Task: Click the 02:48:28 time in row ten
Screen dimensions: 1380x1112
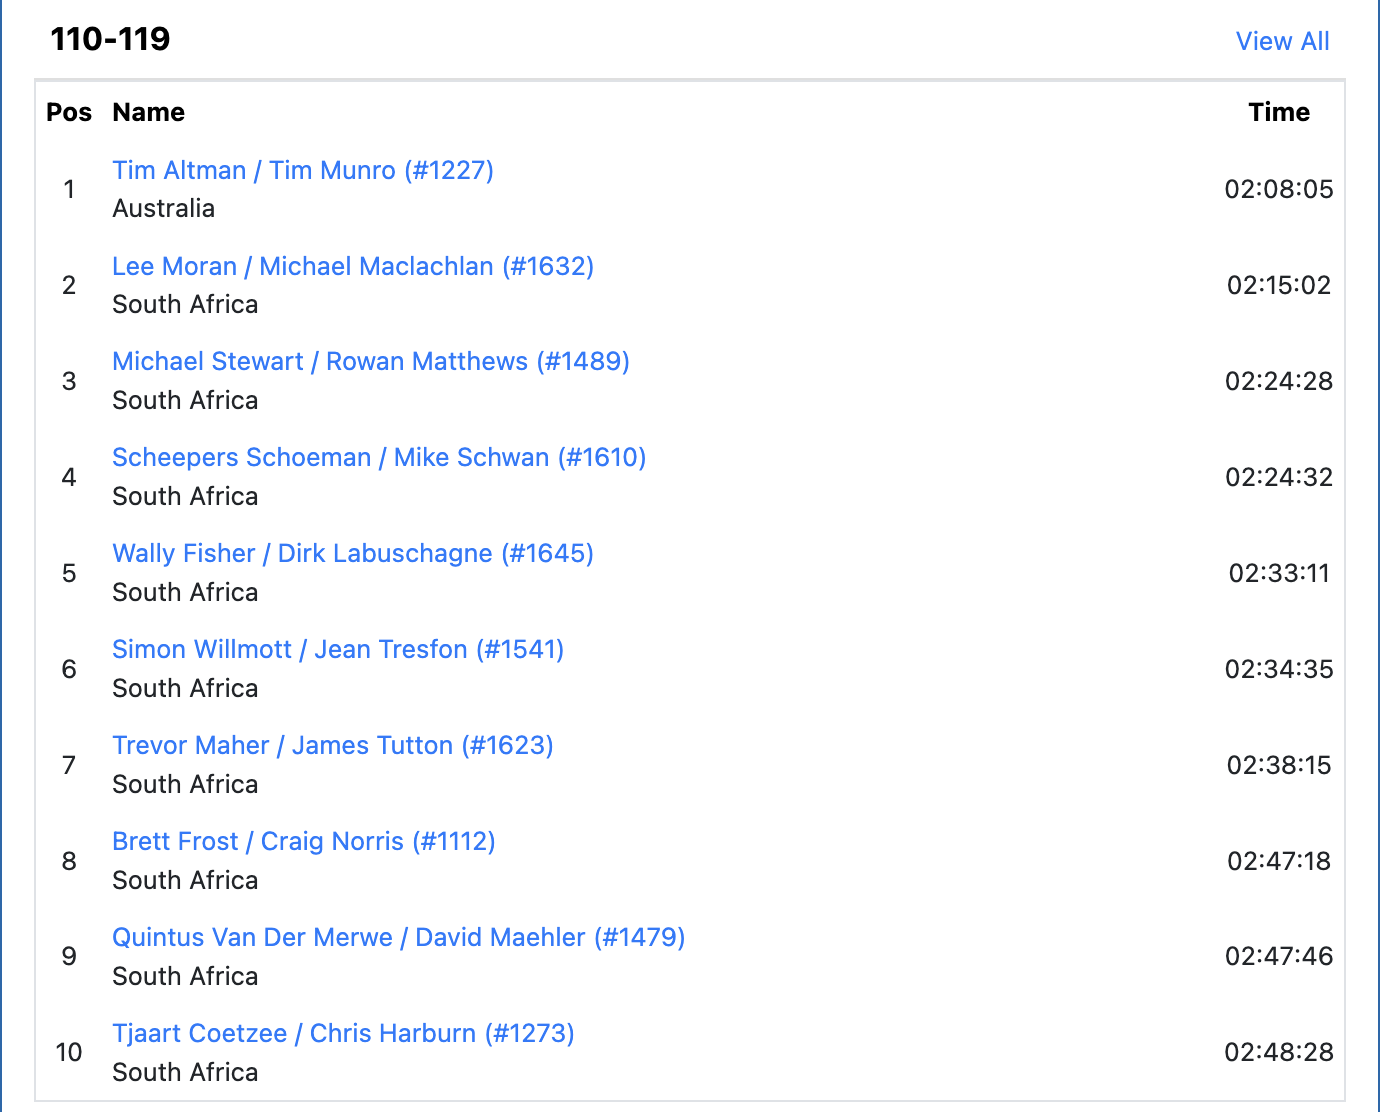Action: click(x=1279, y=1052)
